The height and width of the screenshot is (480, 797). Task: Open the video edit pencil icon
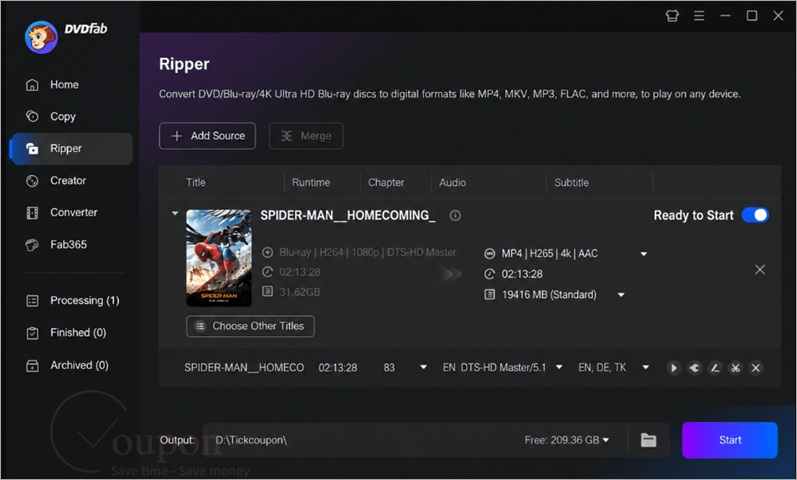coord(715,368)
